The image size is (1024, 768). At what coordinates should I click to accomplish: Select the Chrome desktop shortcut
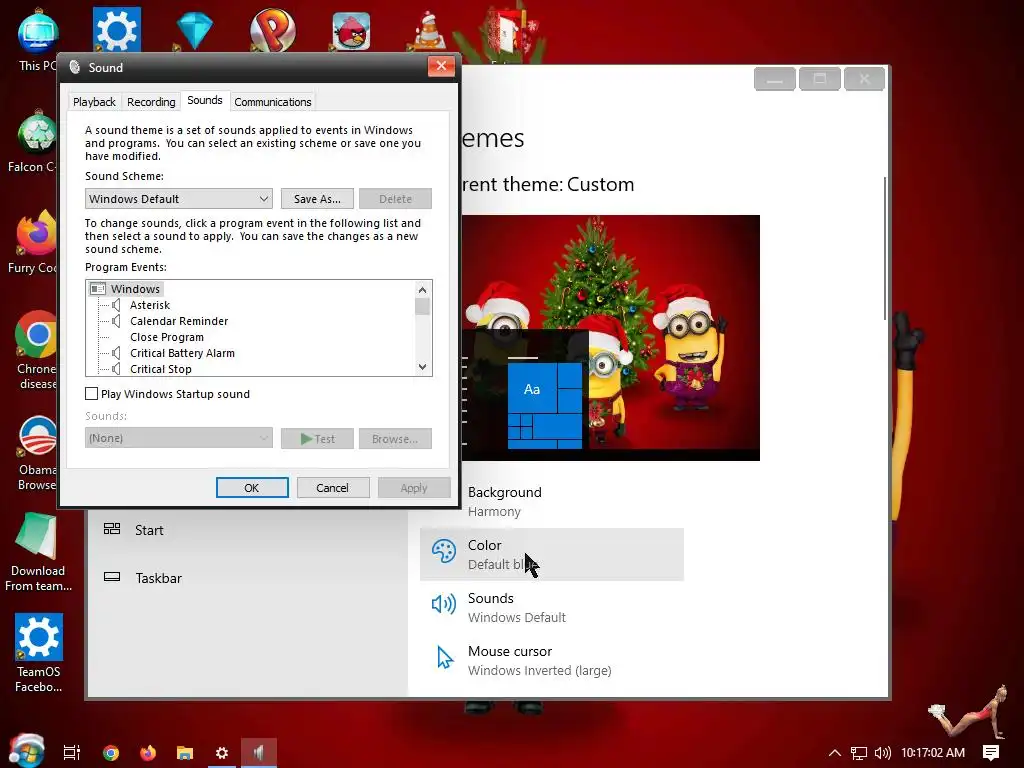[x=37, y=350]
